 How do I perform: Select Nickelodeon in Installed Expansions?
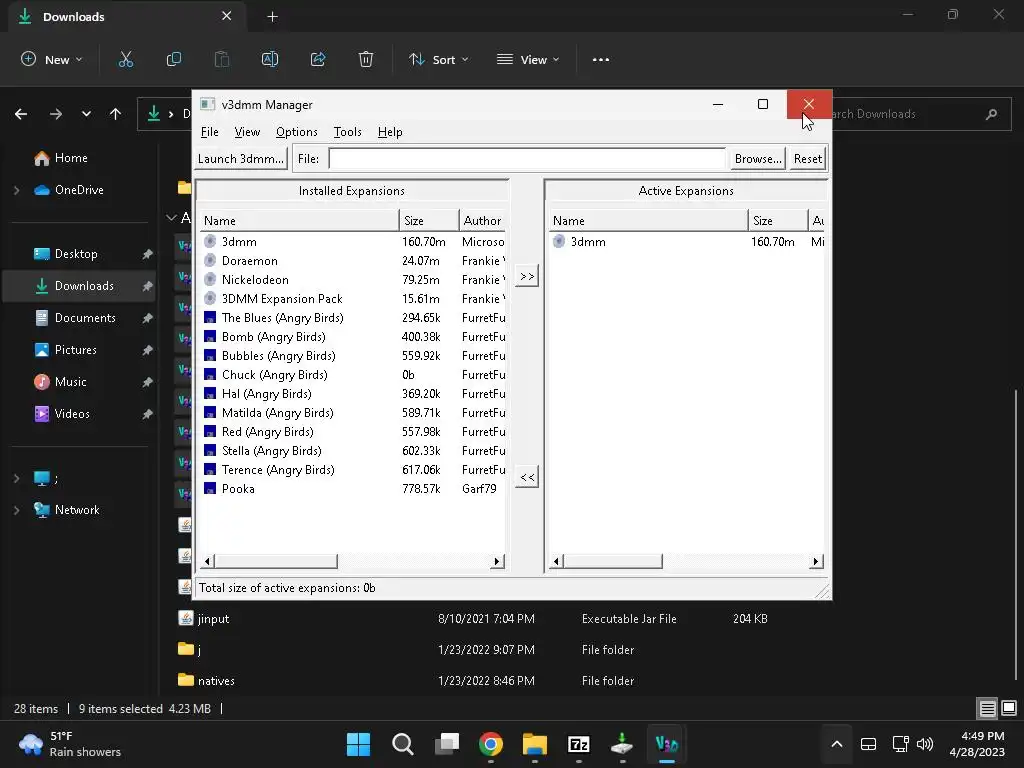[353, 280]
